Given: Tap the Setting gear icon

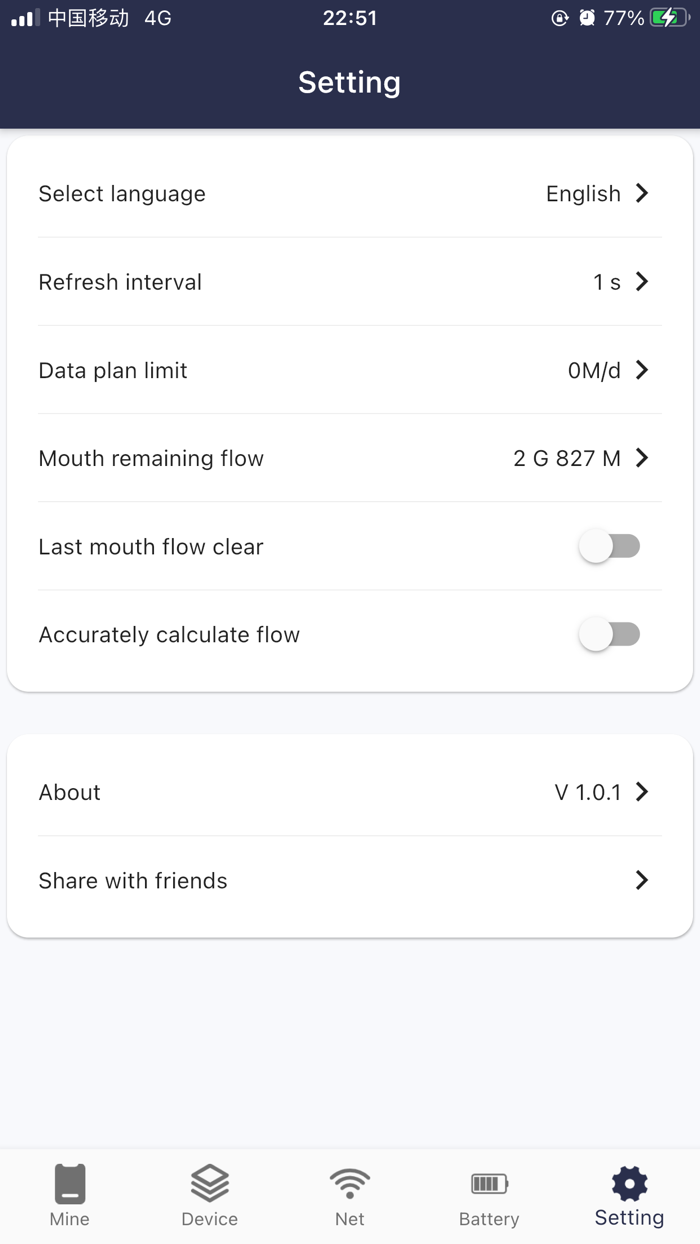Looking at the screenshot, I should coord(629,1184).
